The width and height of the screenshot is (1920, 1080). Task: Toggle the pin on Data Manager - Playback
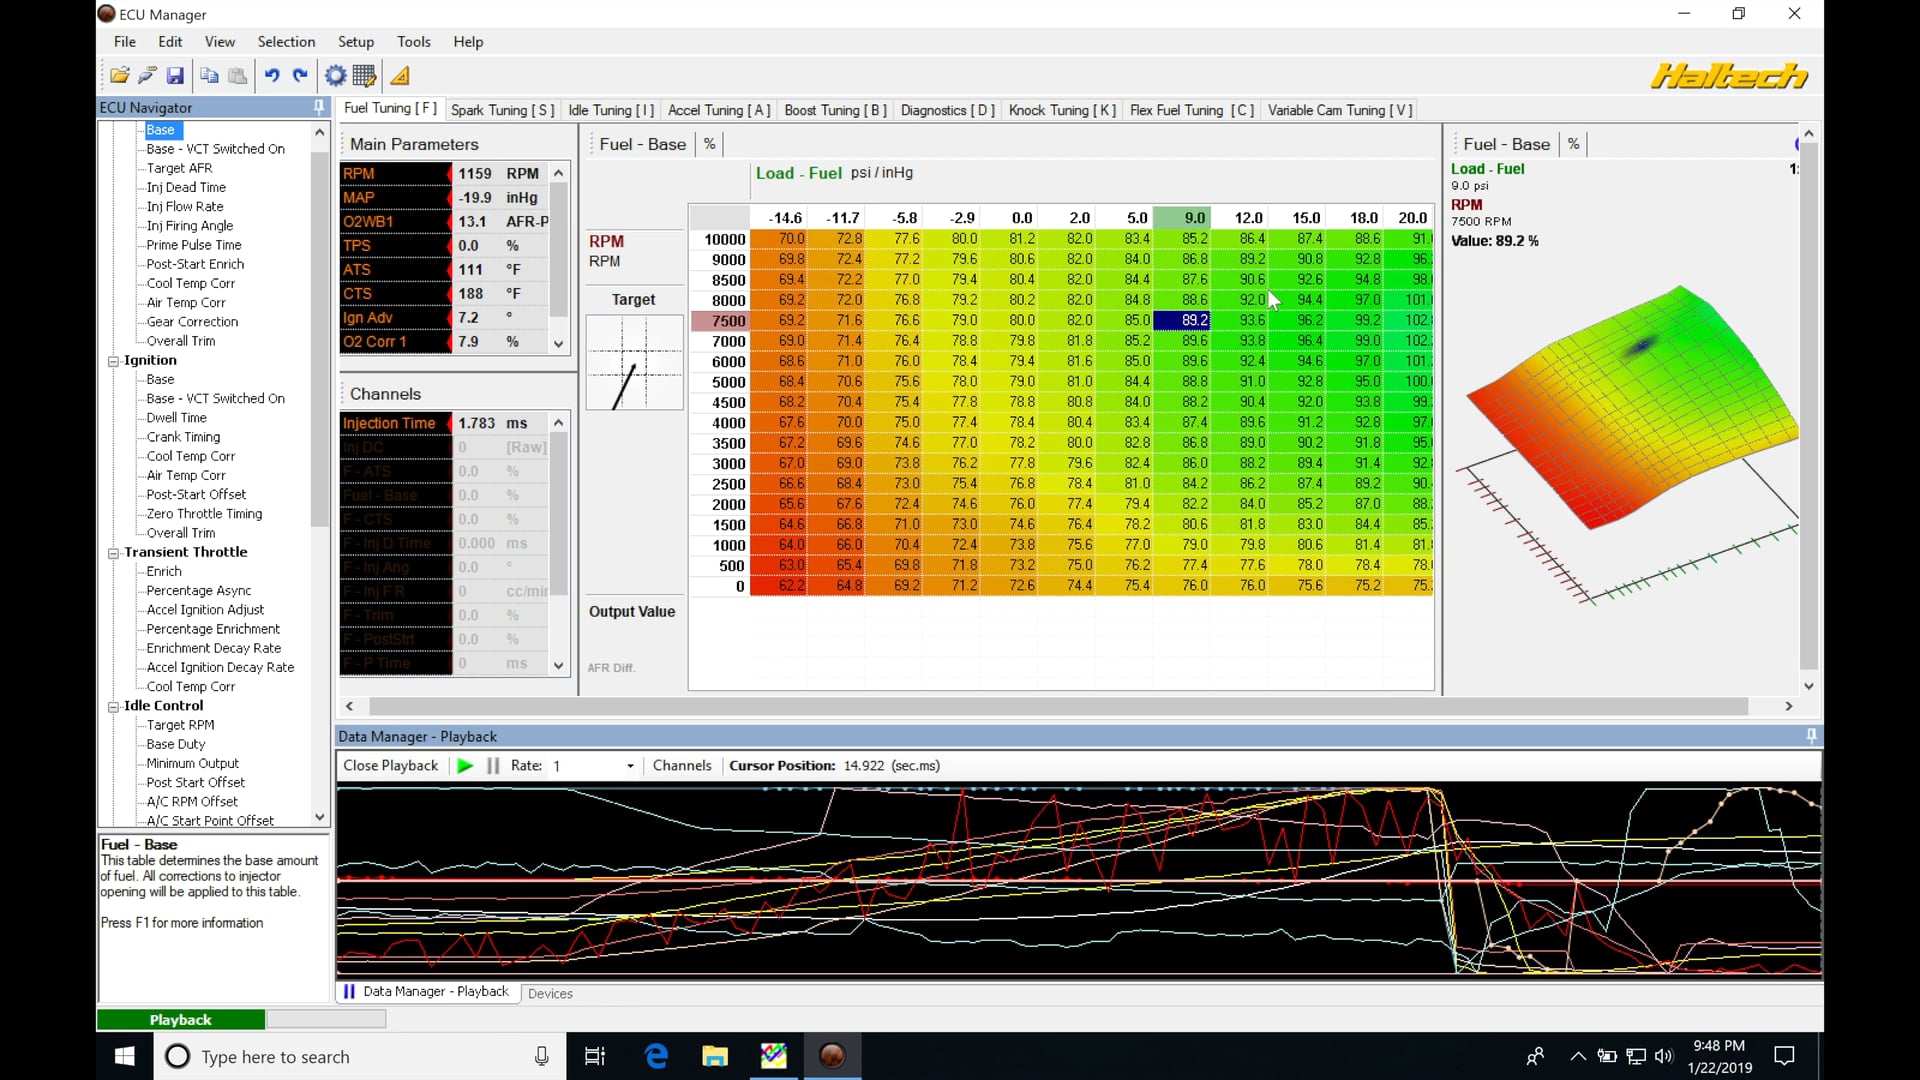(x=1811, y=736)
